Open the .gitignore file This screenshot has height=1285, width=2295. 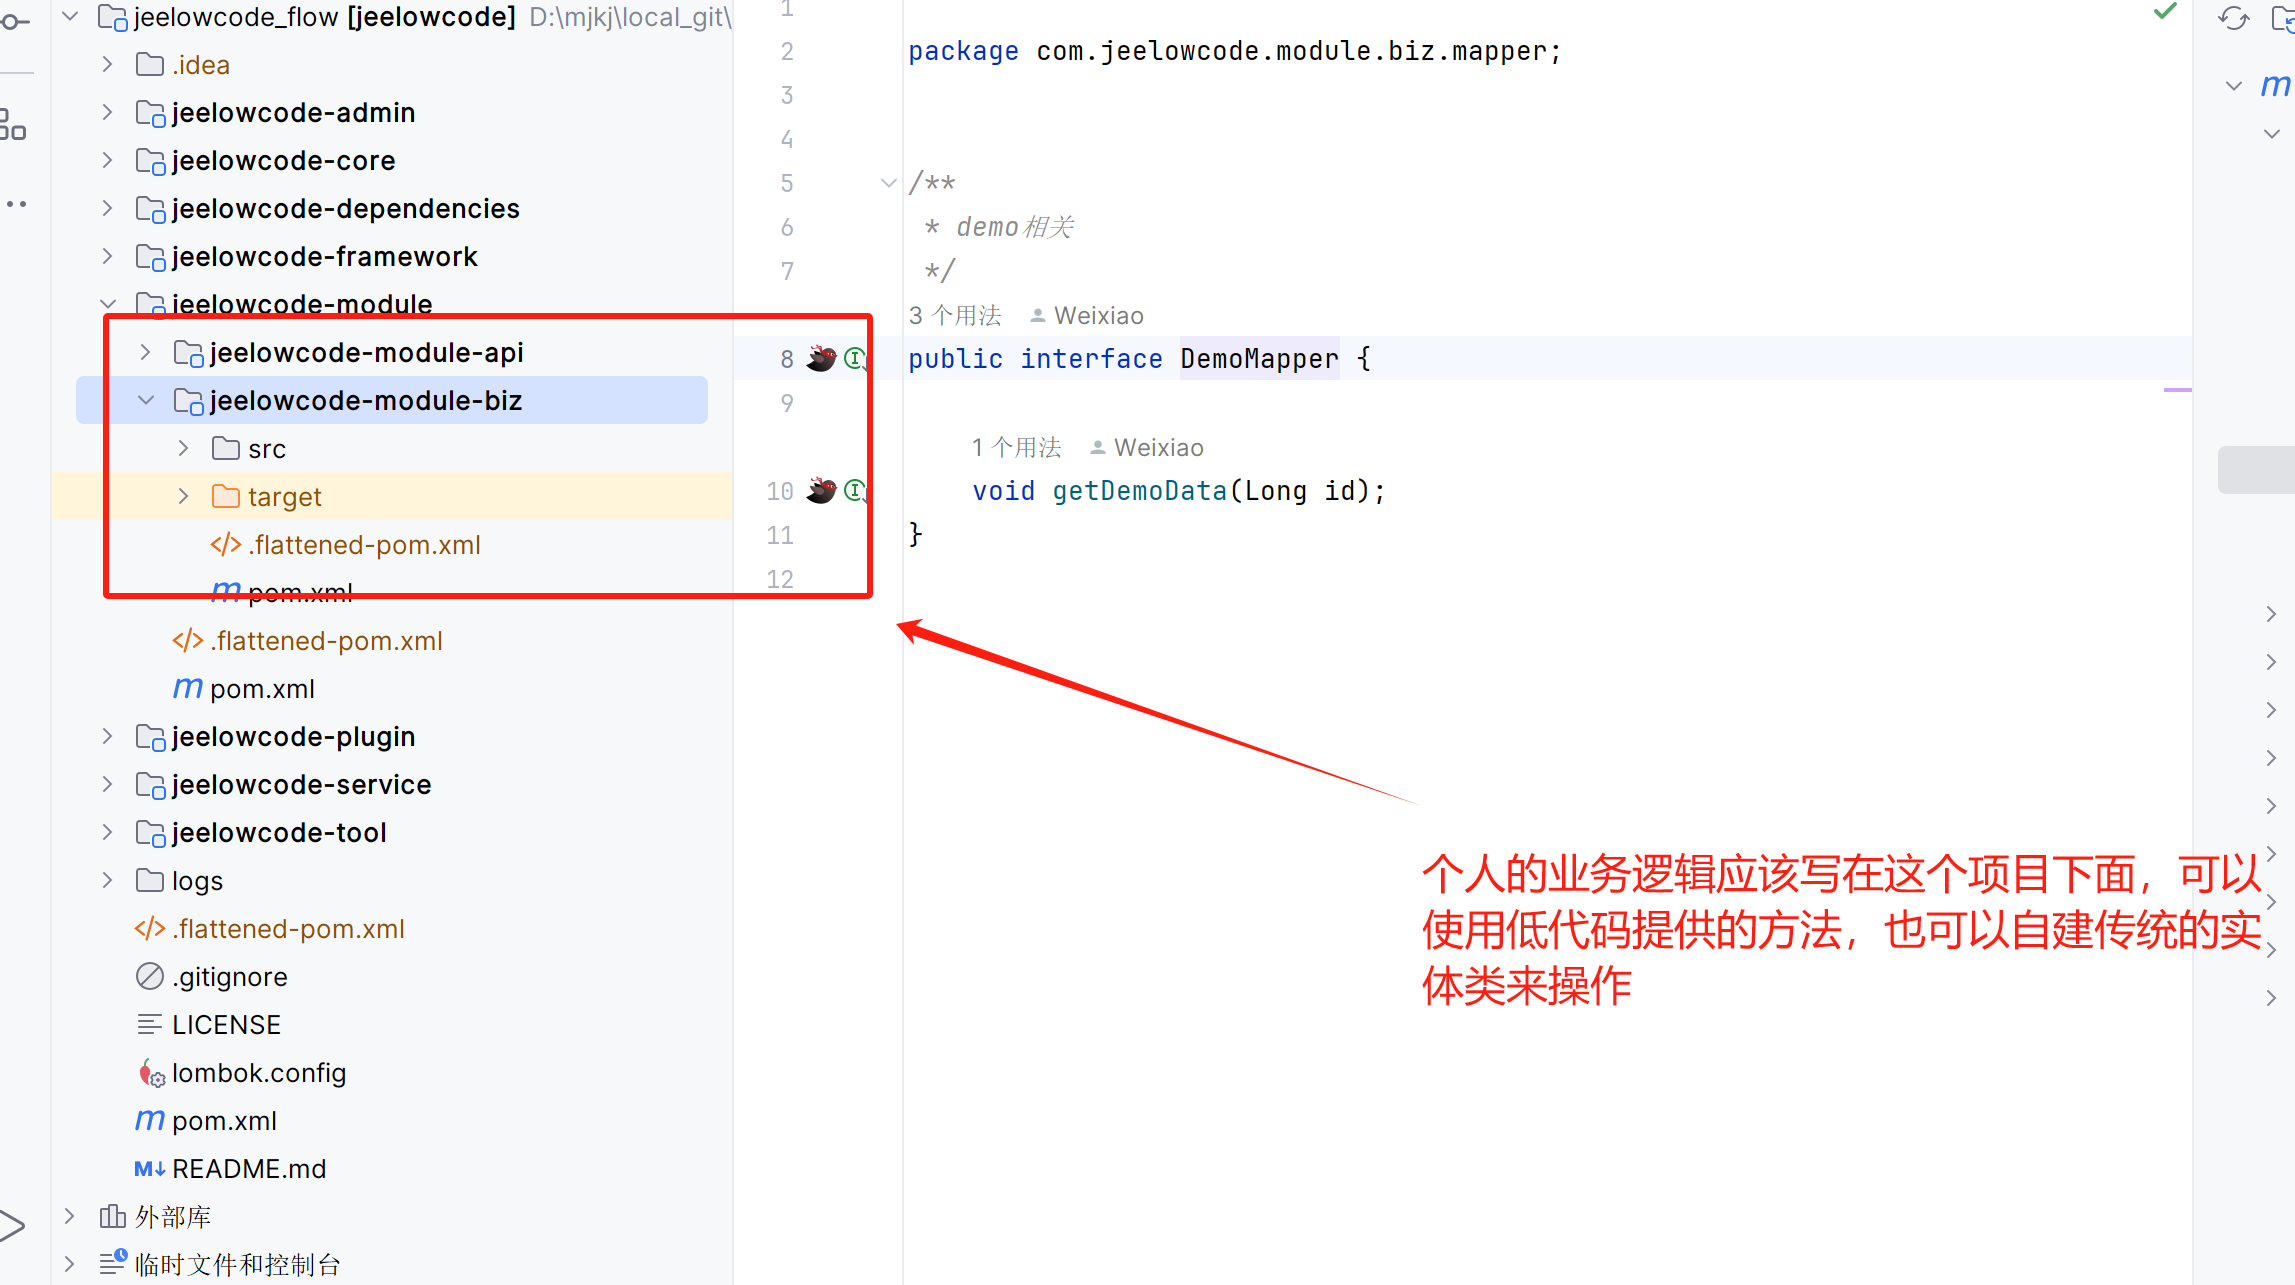(x=229, y=977)
